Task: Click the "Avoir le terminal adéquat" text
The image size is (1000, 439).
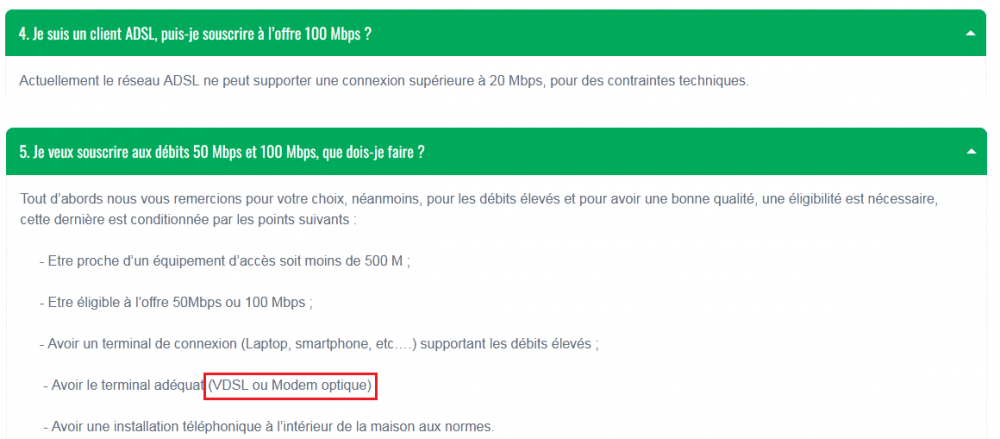Action: tap(121, 385)
